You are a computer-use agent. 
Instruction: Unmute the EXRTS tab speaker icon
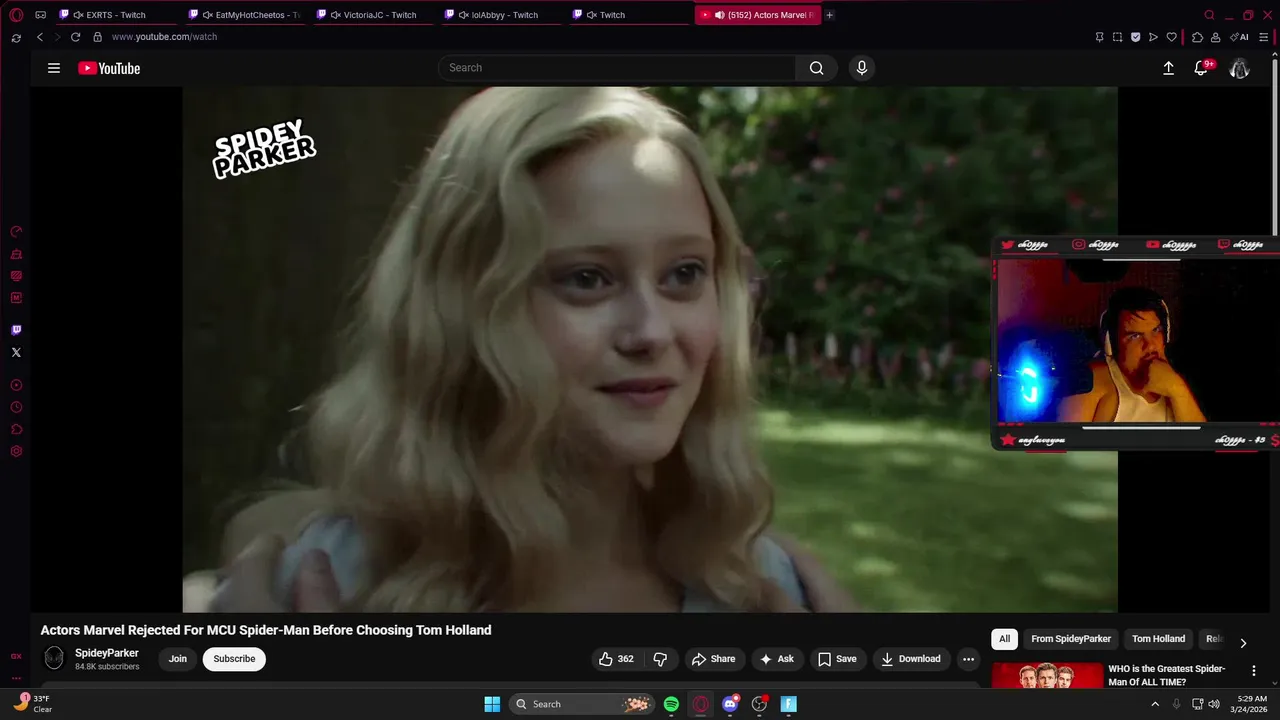click(78, 15)
